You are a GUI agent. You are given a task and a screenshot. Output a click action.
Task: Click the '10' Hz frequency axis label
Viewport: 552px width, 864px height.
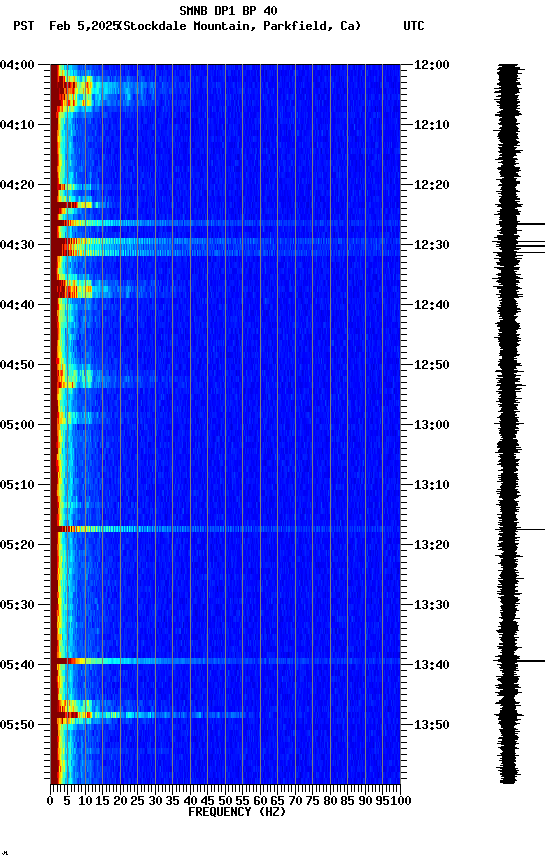[85, 801]
